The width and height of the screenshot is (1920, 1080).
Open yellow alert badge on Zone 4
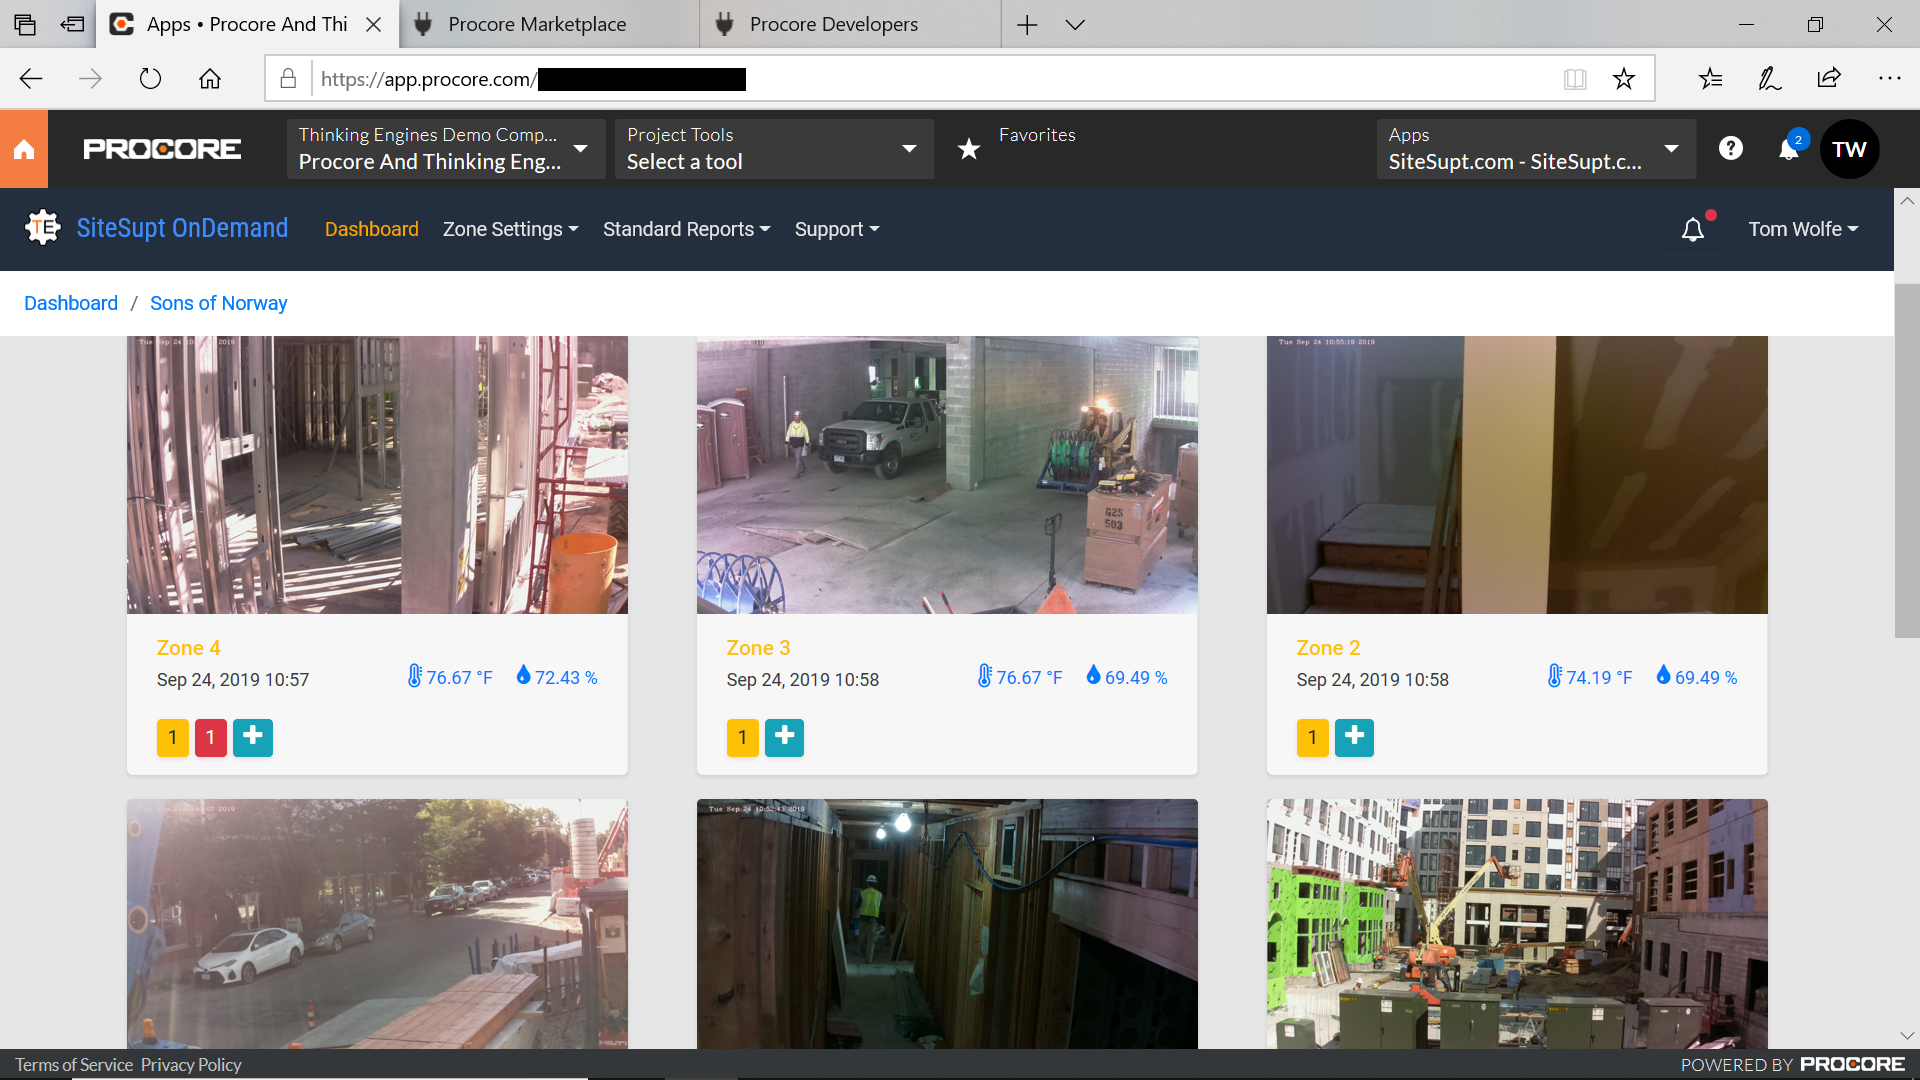click(x=173, y=738)
